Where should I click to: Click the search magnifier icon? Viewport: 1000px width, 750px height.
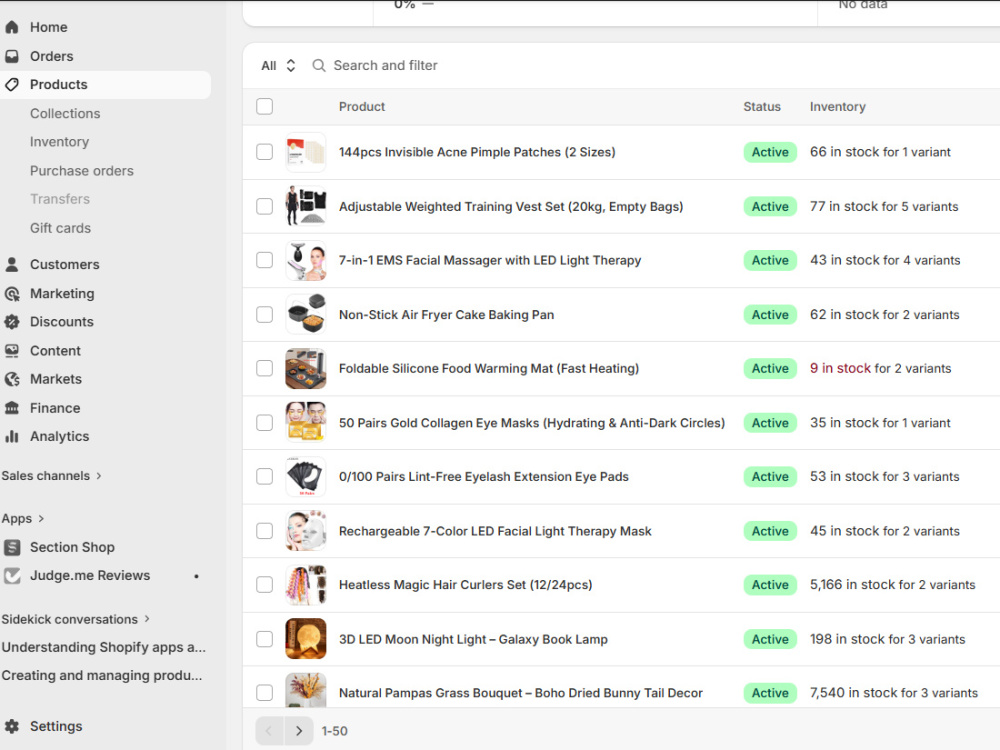coord(319,66)
